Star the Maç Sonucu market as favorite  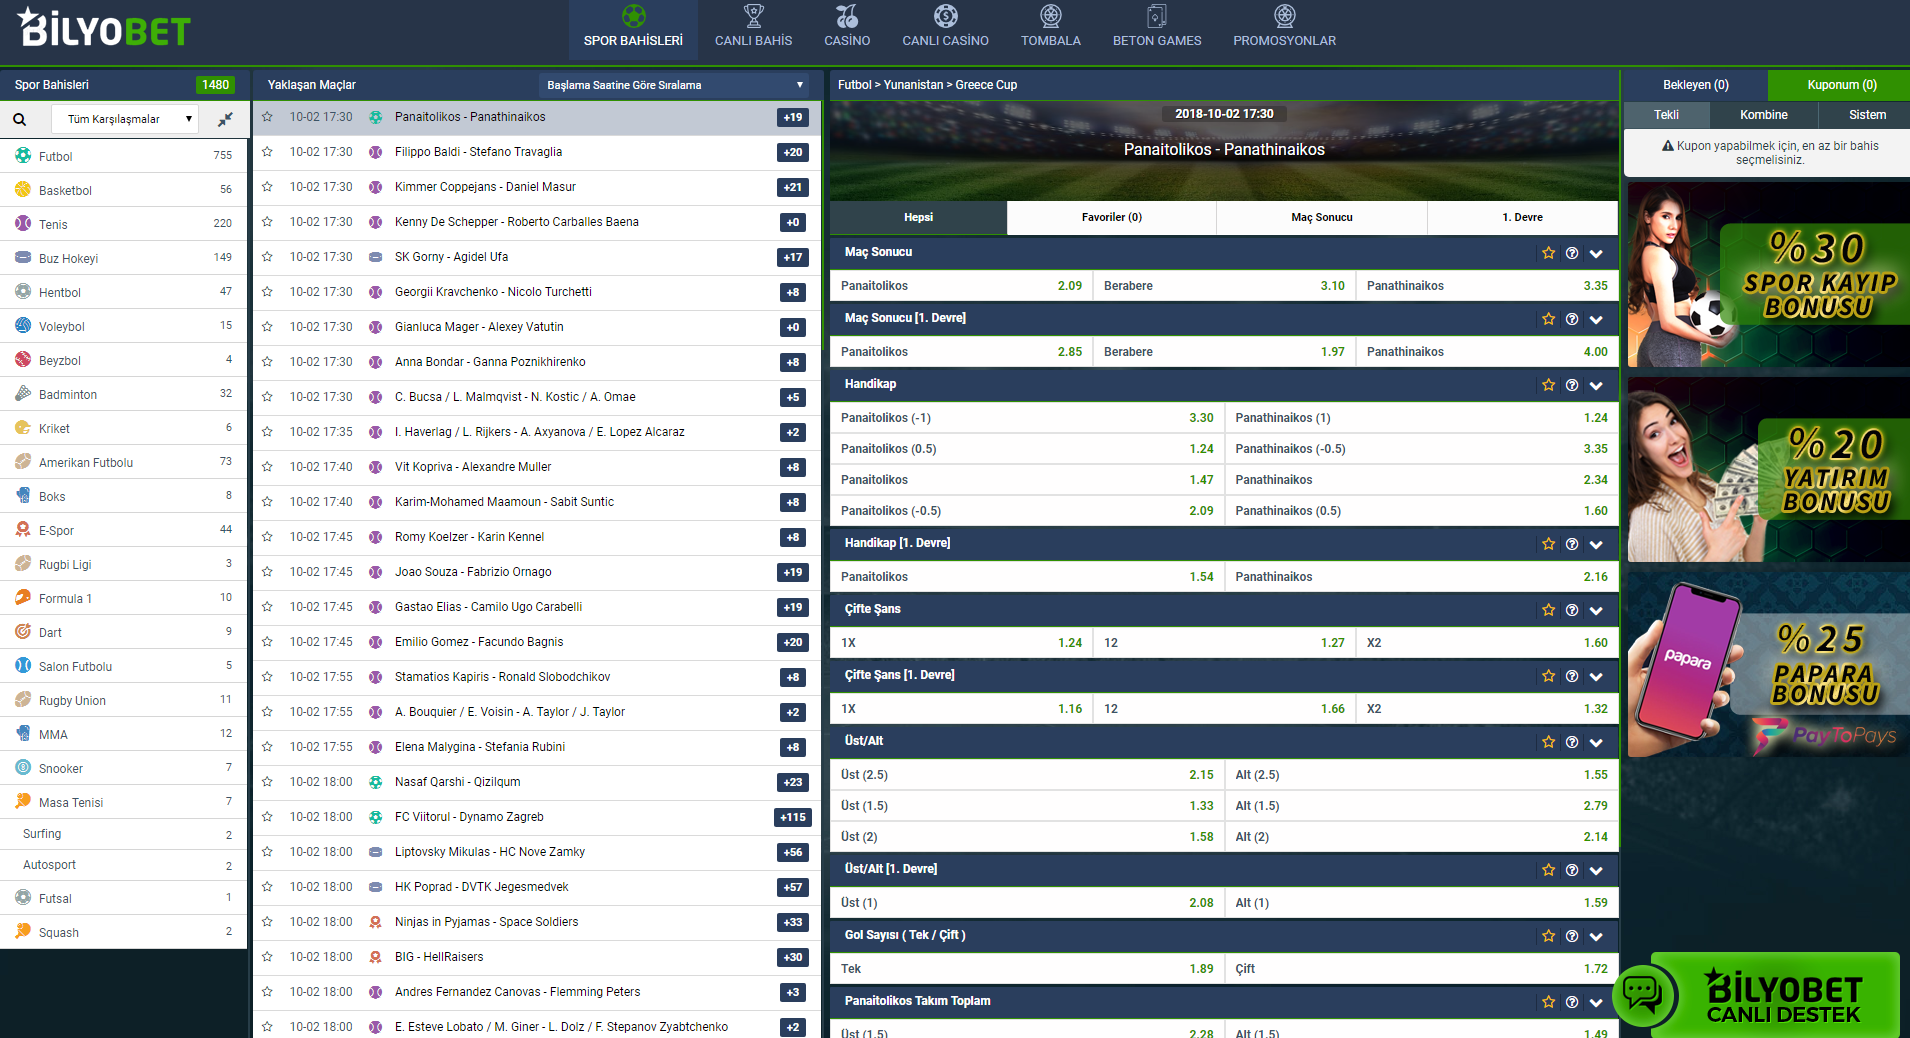1548,253
